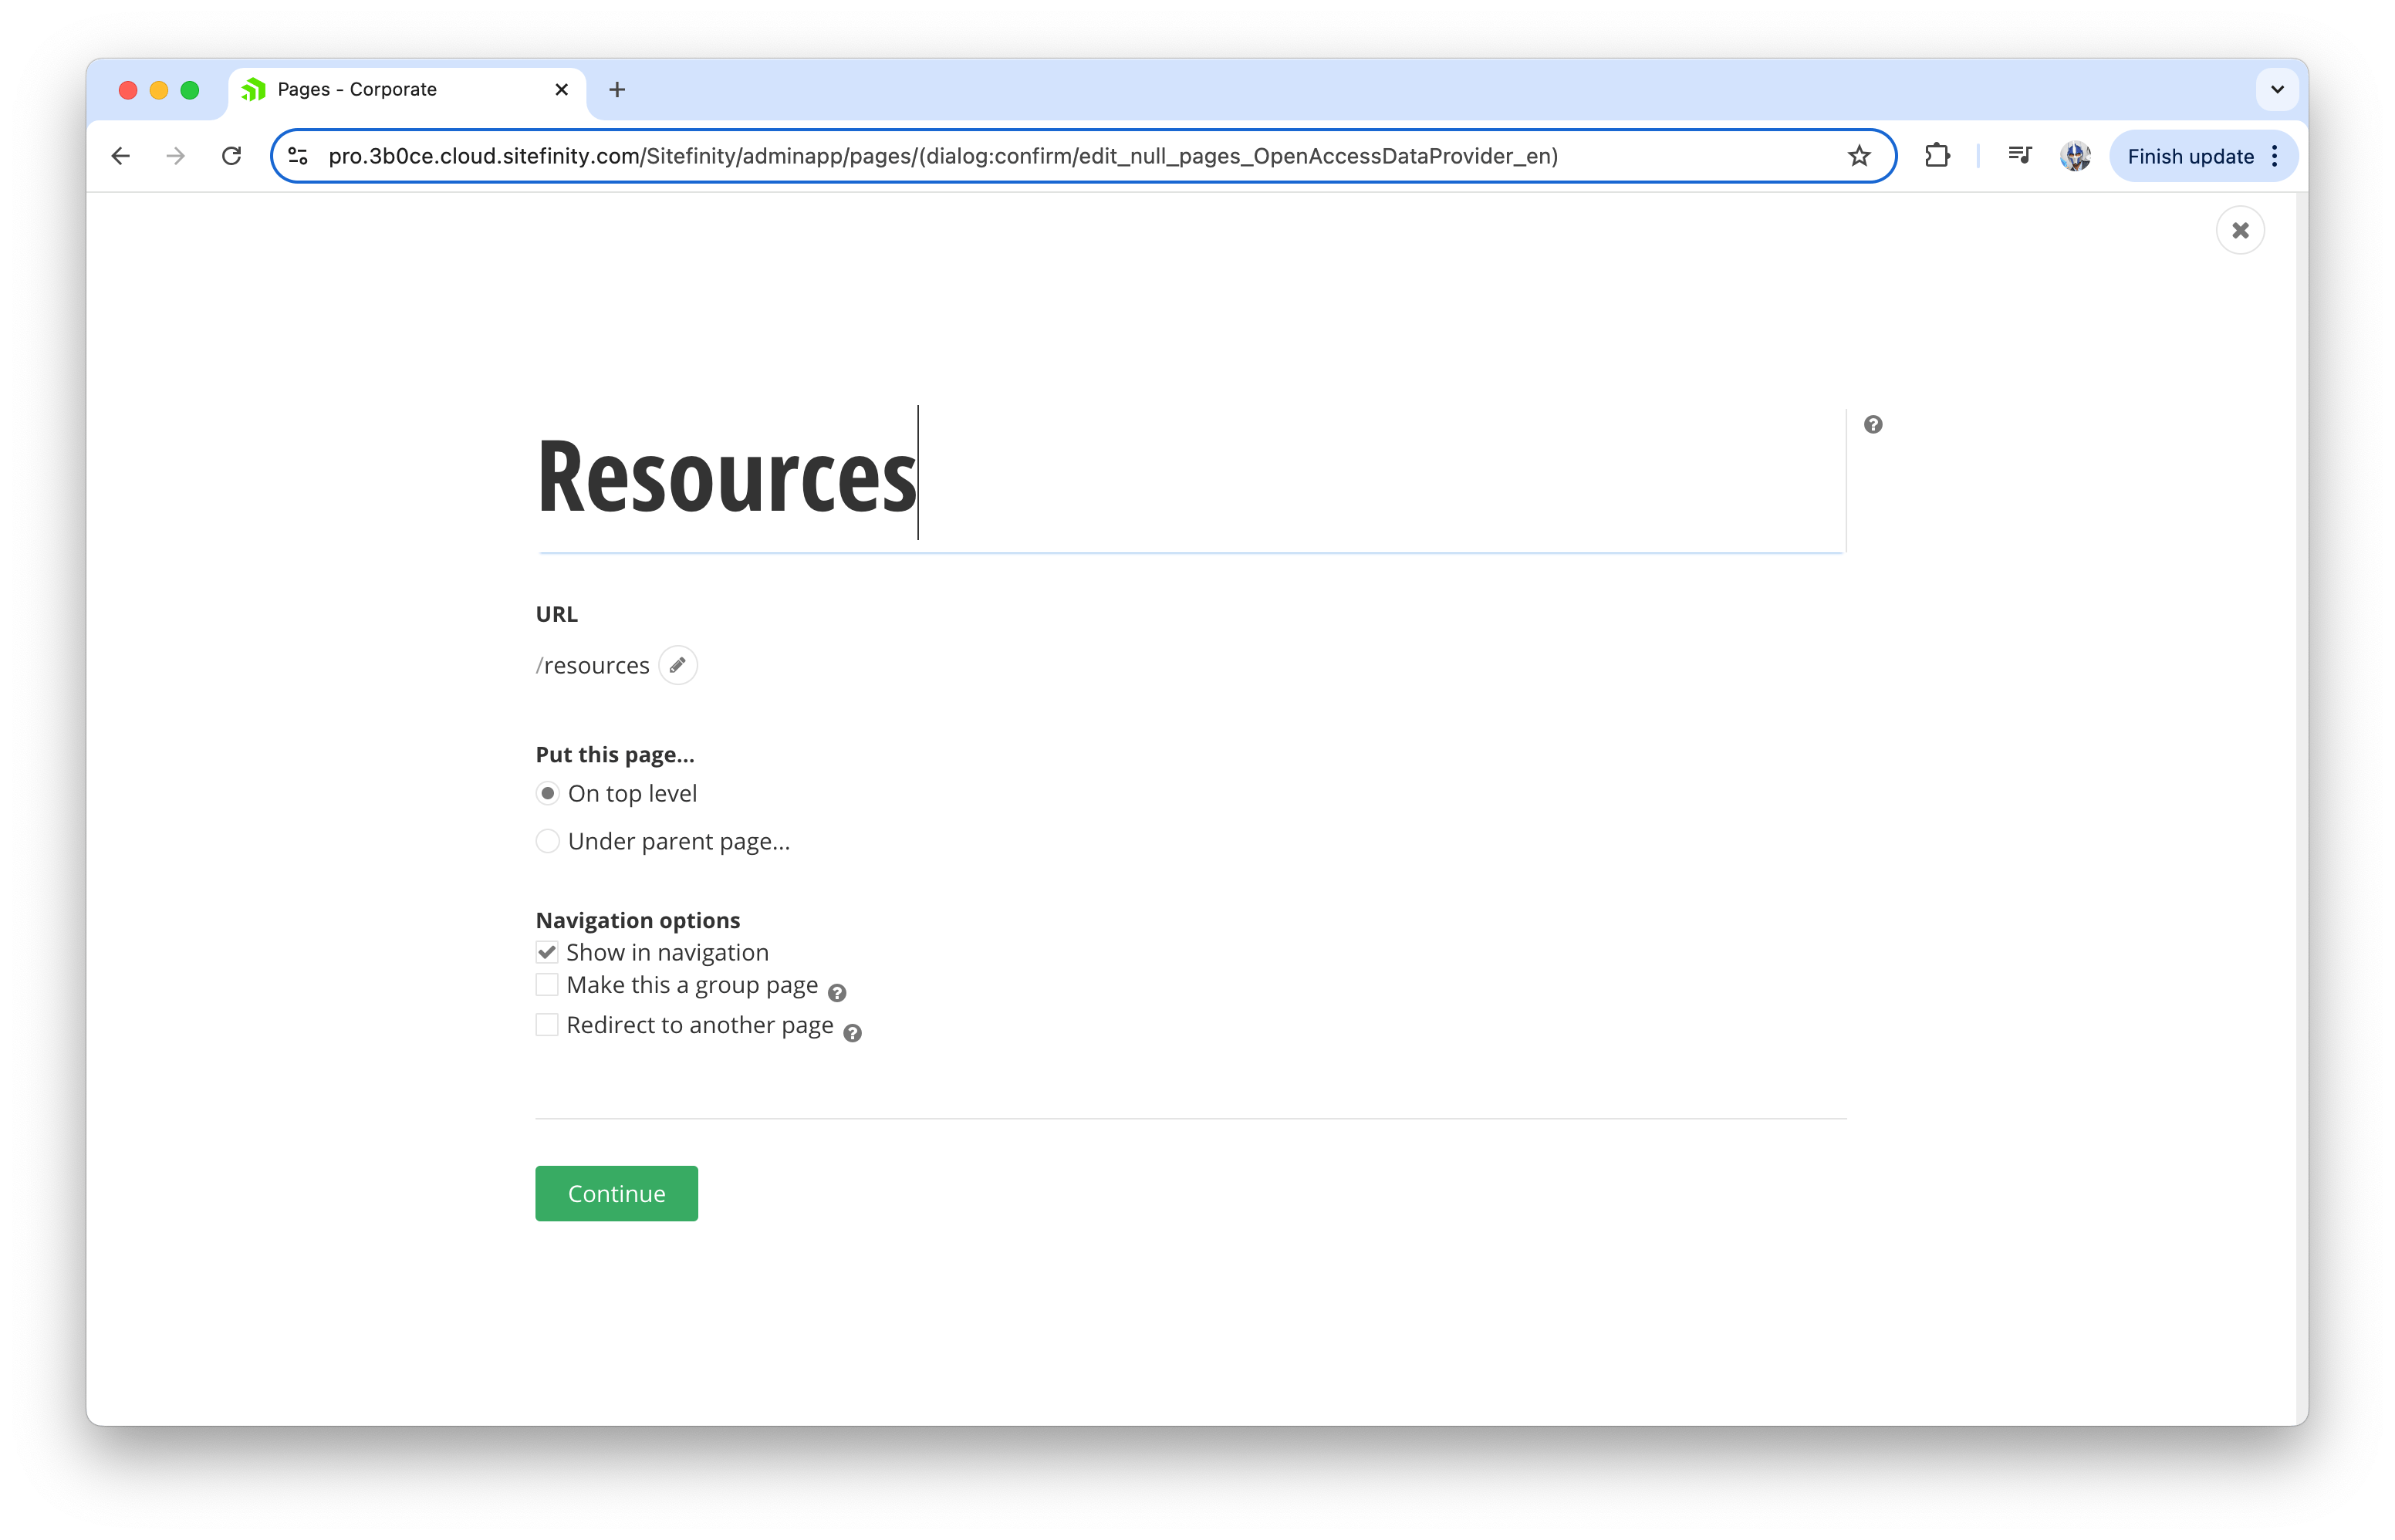Bookmark this page with star icon
The image size is (2395, 1540).
click(x=1859, y=156)
